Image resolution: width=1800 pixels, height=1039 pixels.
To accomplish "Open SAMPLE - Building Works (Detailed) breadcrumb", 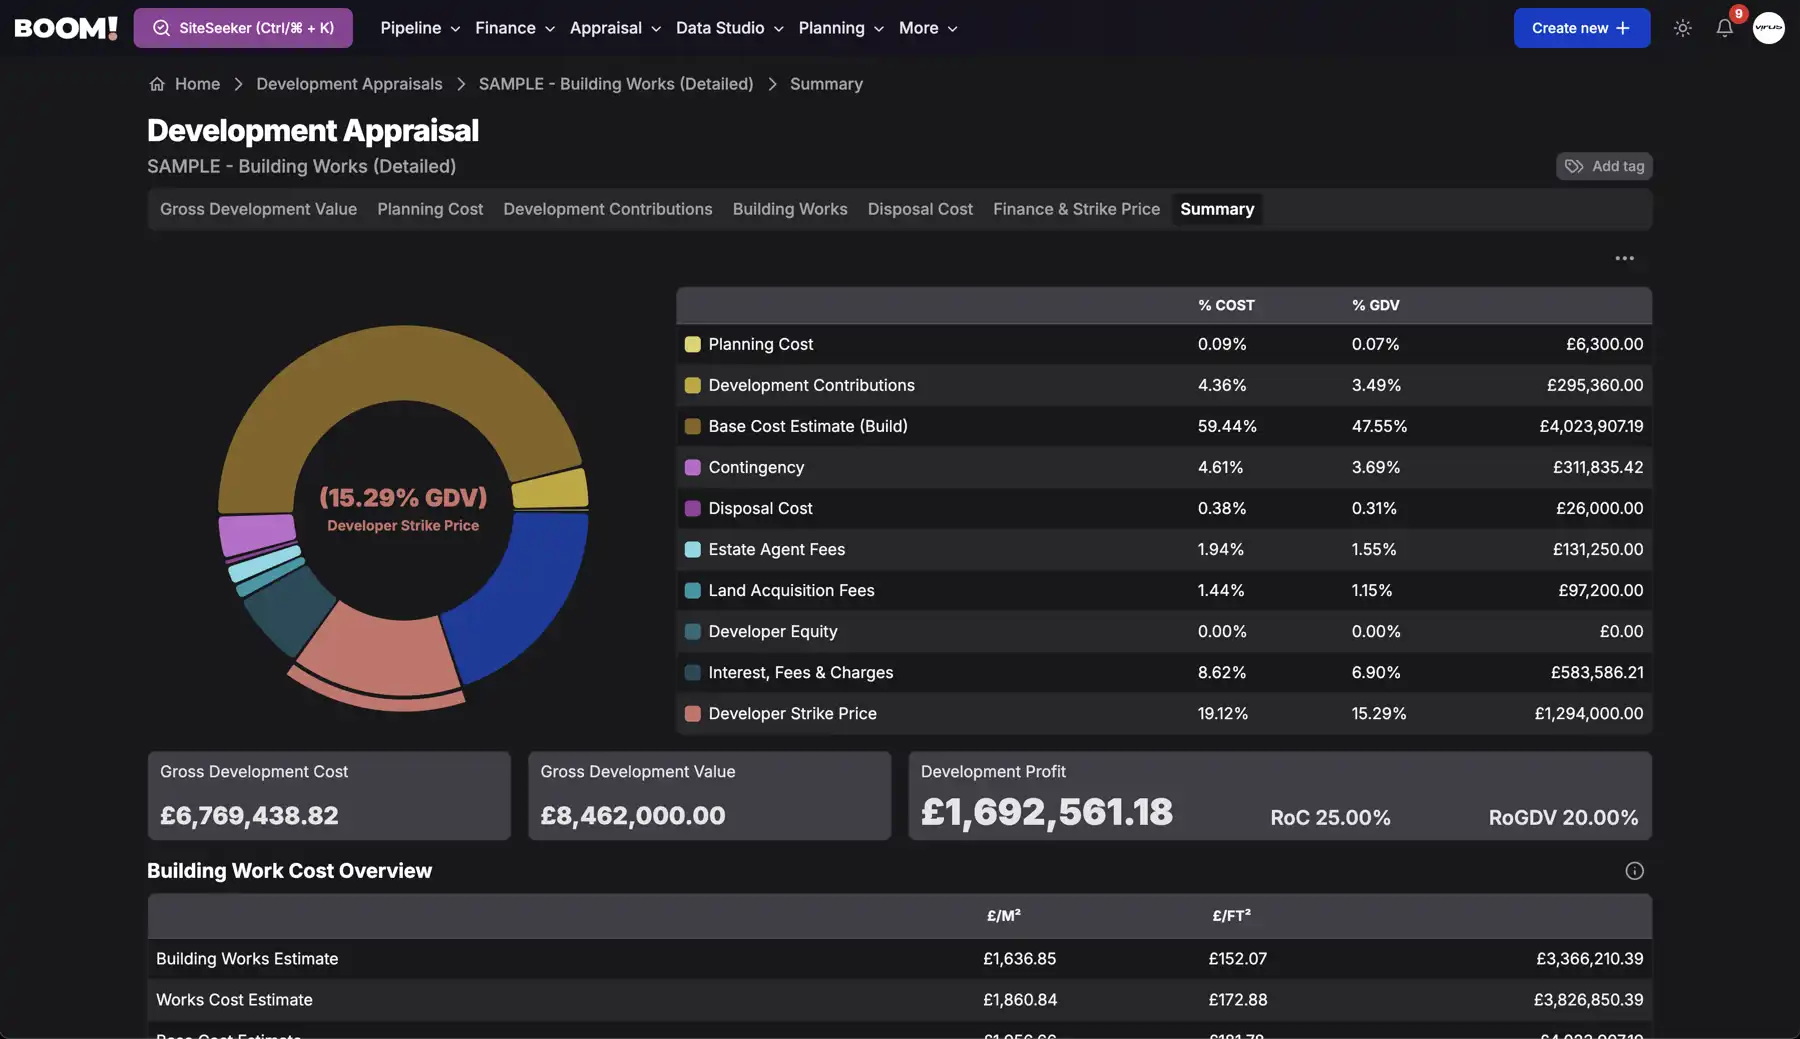I will point(616,84).
